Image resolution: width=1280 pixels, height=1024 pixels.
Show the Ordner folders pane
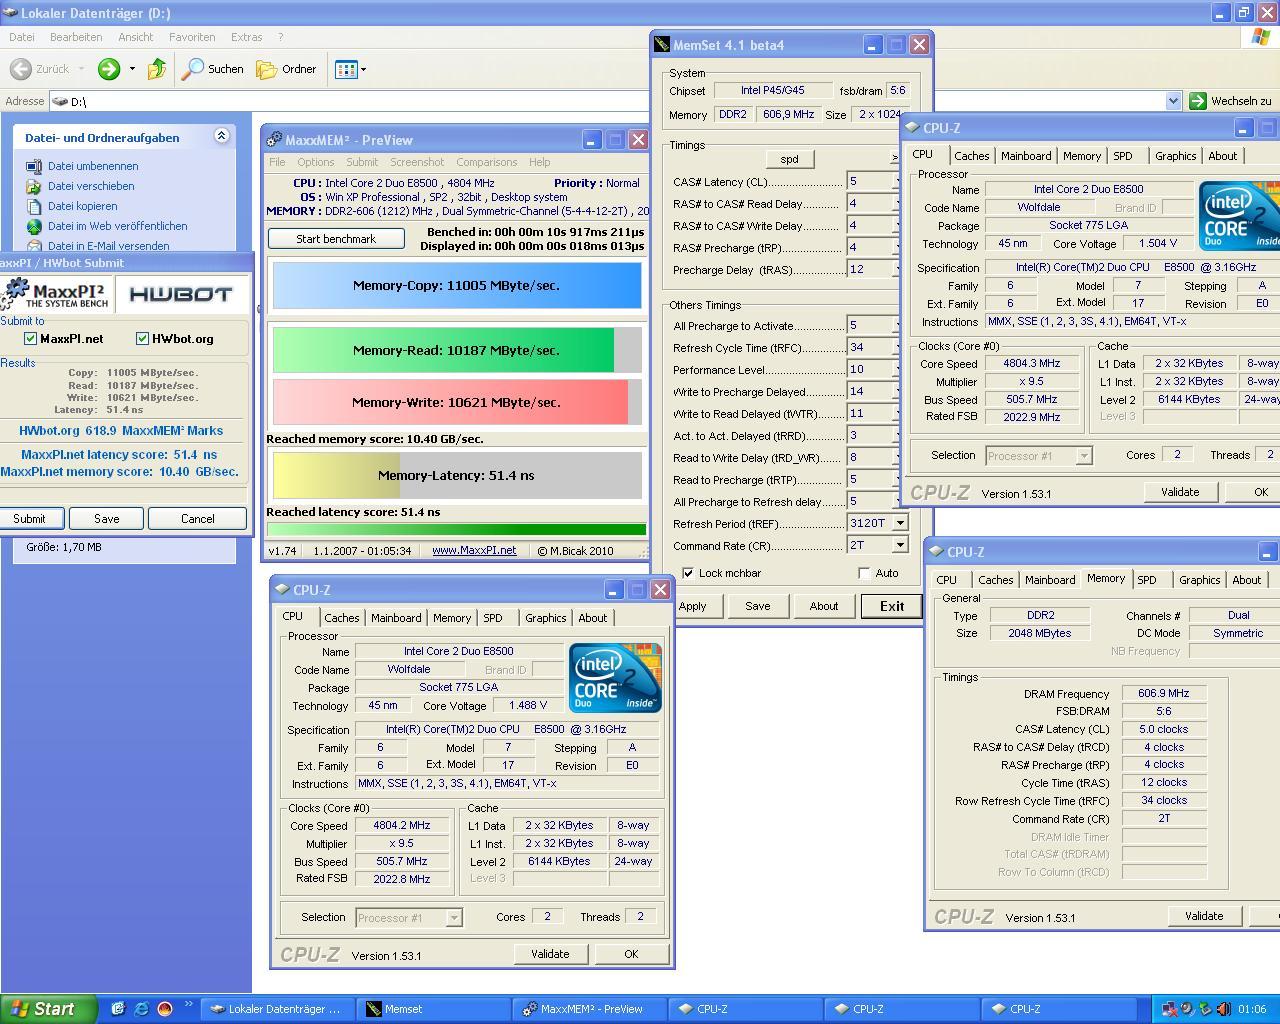(x=287, y=69)
